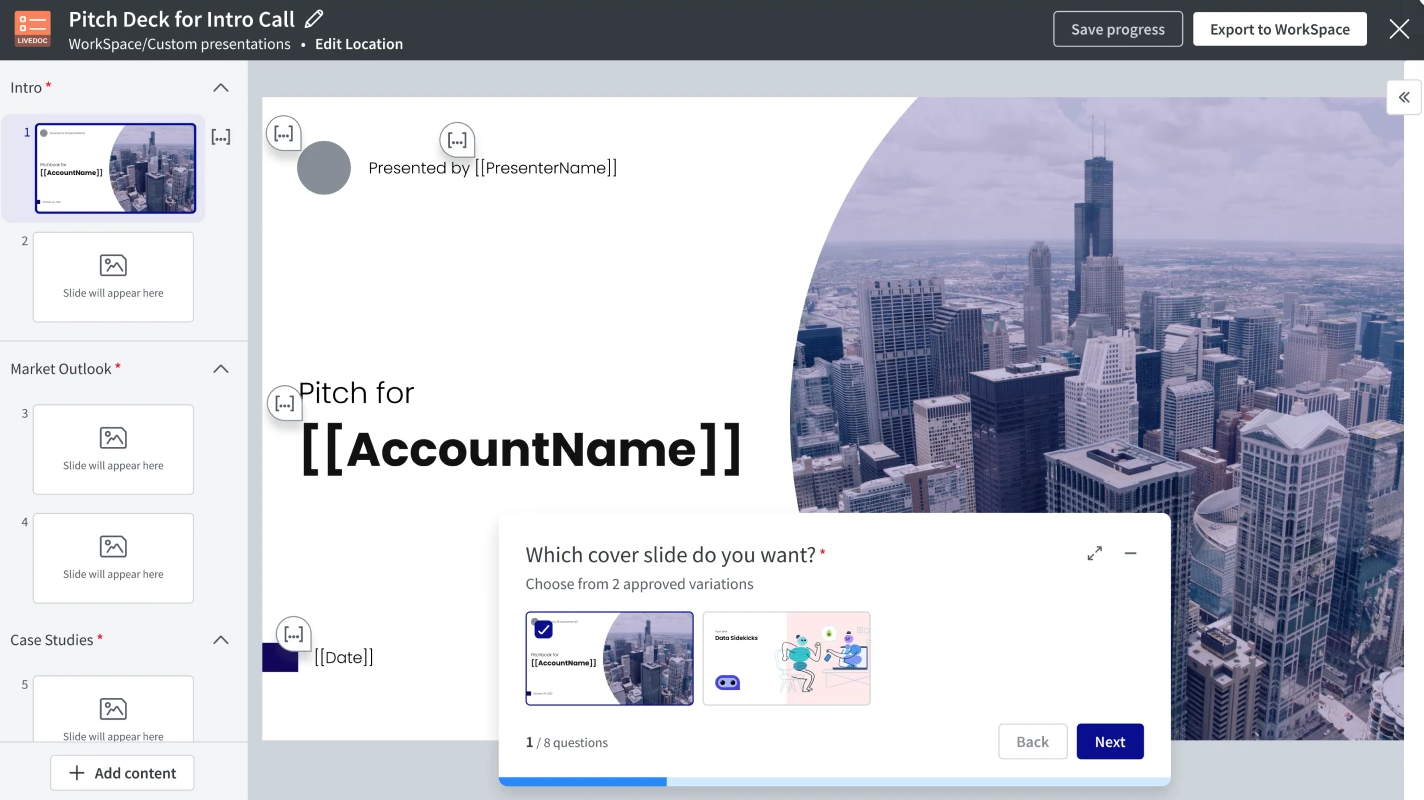Image resolution: width=1424 pixels, height=800 pixels.
Task: Click the placeholder marker beside Pitch for title
Action: pyautogui.click(x=284, y=403)
